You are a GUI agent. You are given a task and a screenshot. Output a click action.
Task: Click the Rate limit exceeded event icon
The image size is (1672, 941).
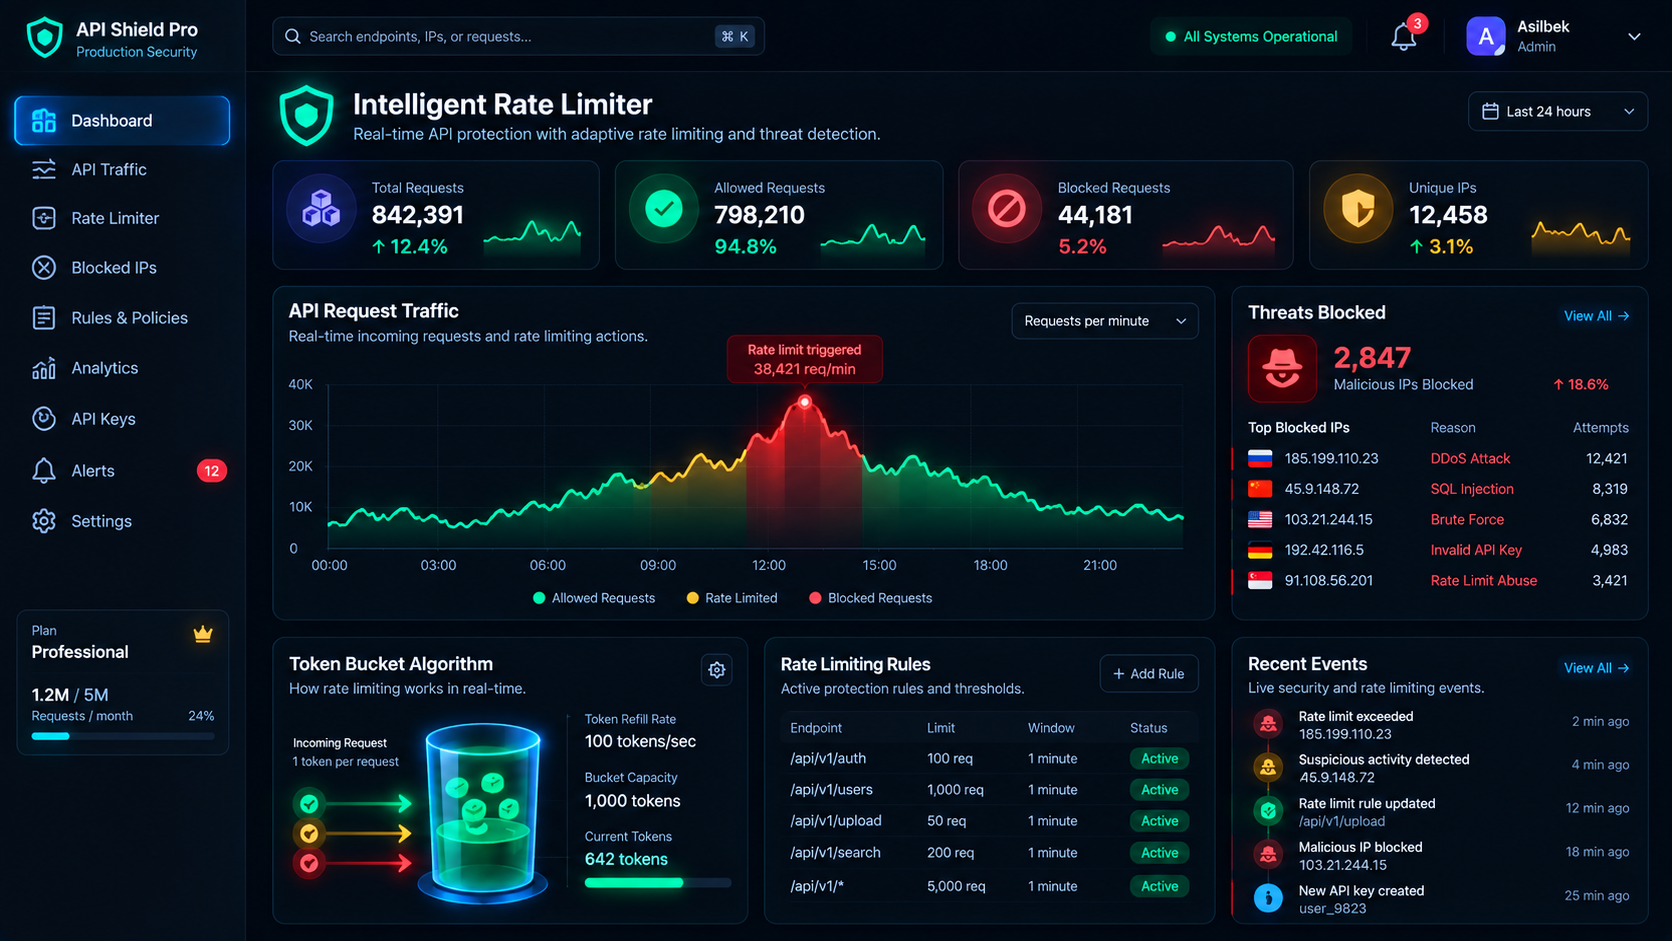(x=1268, y=724)
